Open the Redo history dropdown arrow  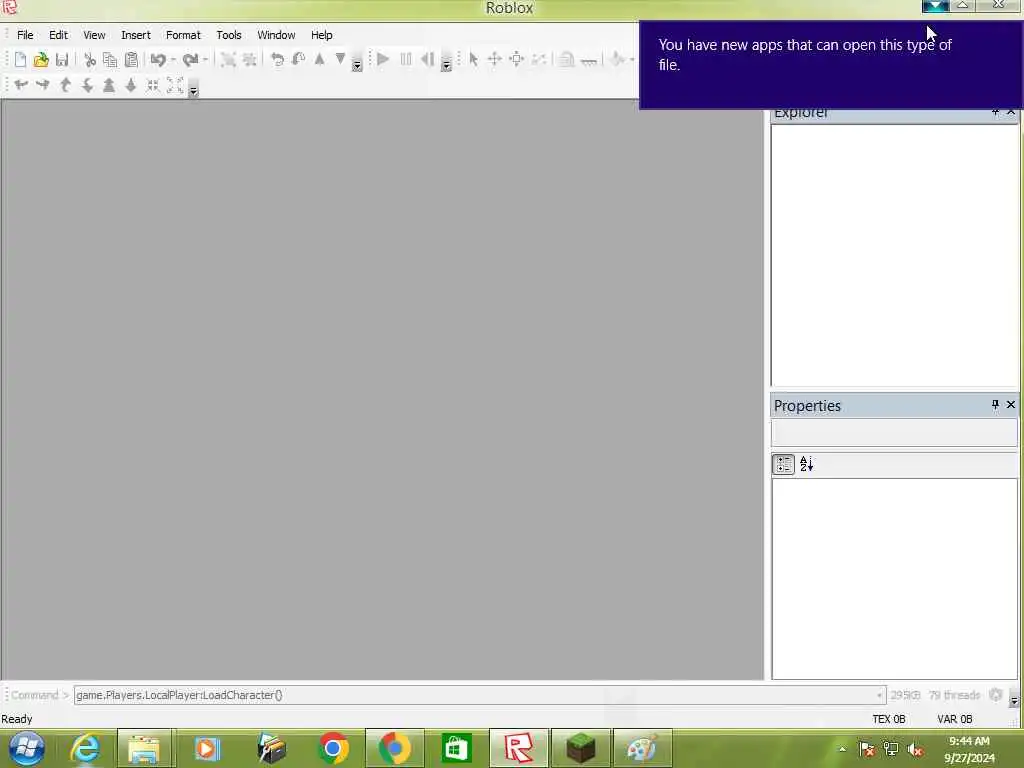pyautogui.click(x=205, y=60)
